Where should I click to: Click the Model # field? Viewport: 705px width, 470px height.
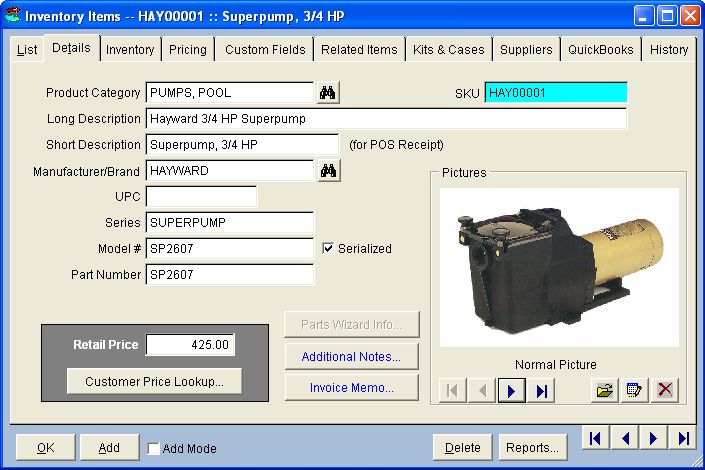[230, 249]
